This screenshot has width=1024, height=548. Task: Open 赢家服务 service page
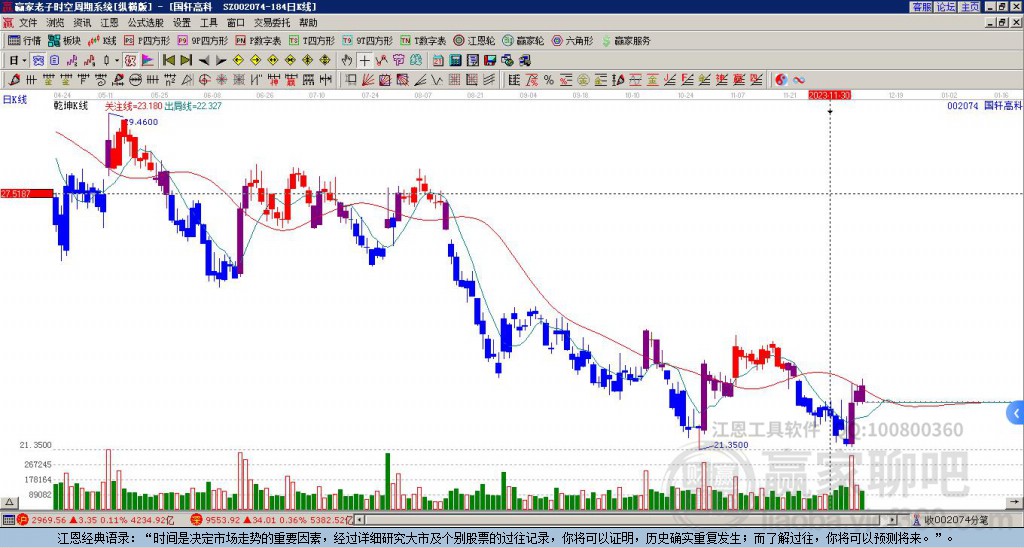pos(626,40)
